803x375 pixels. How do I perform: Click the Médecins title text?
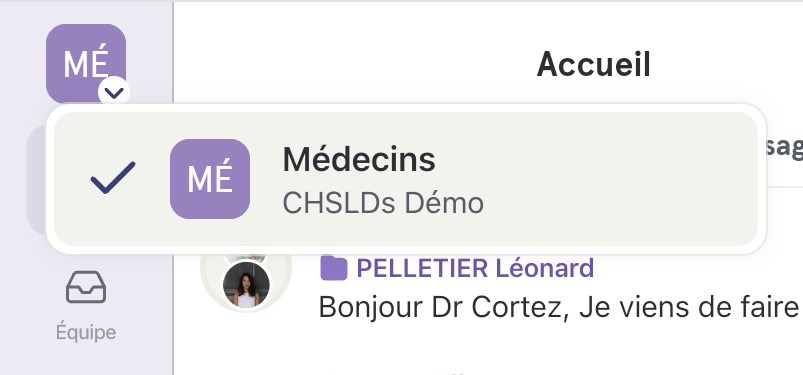pos(359,159)
